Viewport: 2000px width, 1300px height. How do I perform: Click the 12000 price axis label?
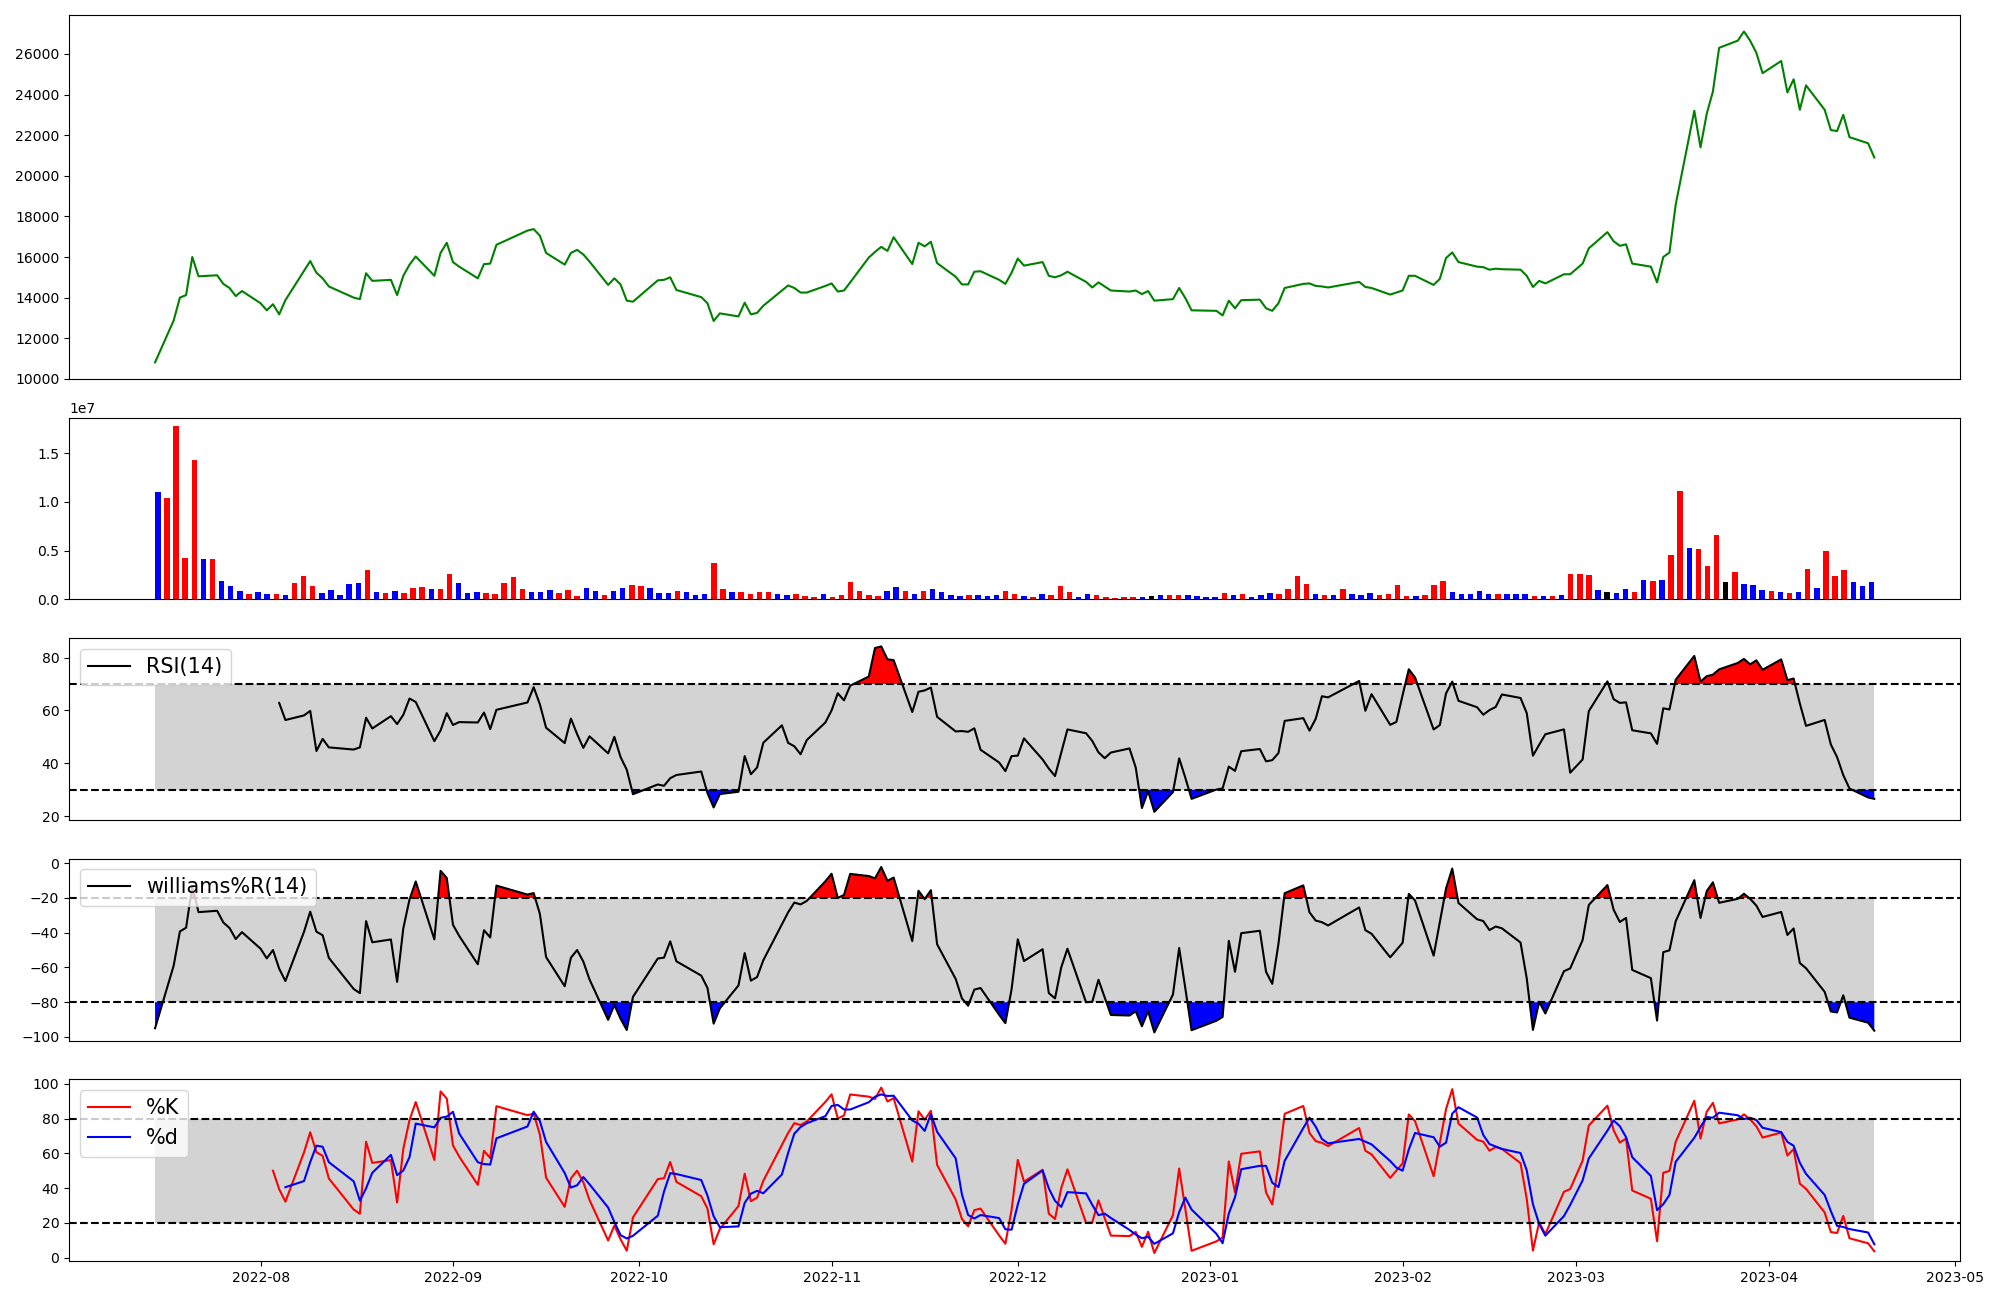pos(37,339)
